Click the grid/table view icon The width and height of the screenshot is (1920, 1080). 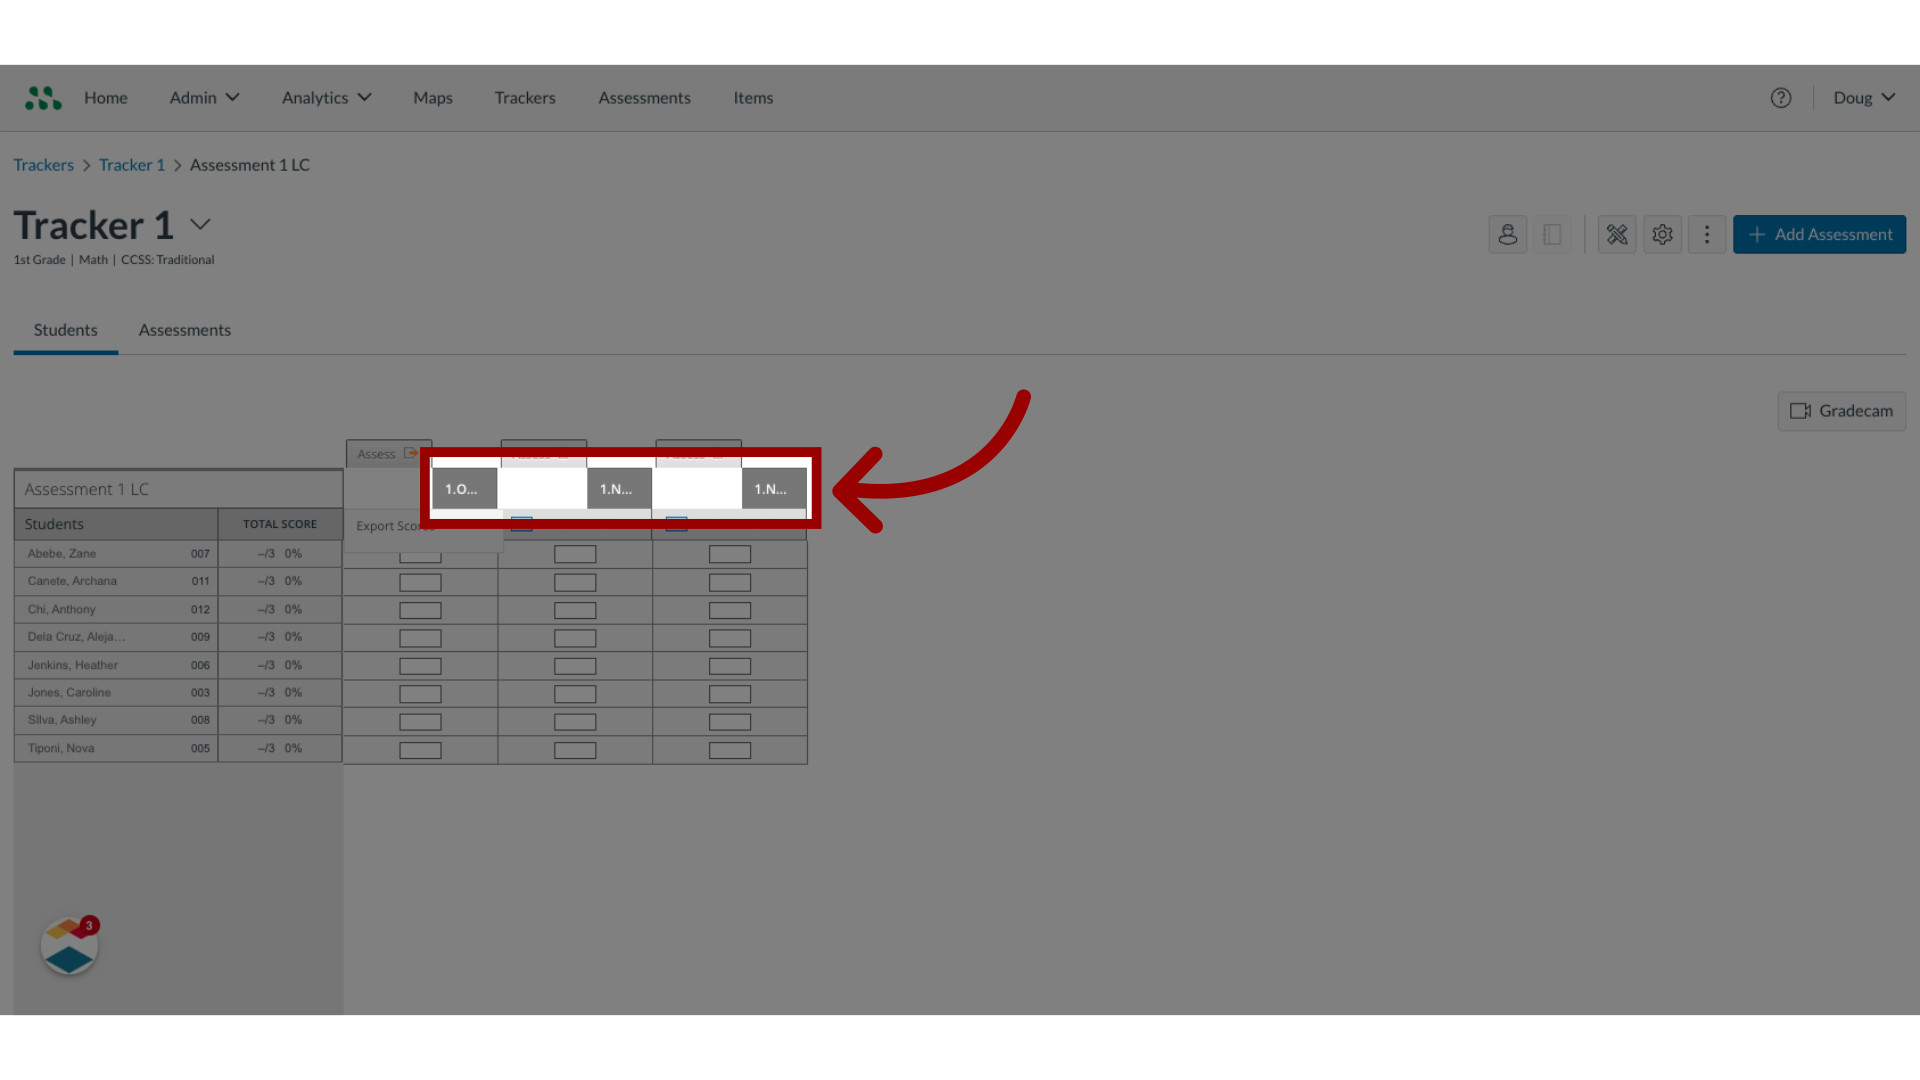(x=1553, y=233)
